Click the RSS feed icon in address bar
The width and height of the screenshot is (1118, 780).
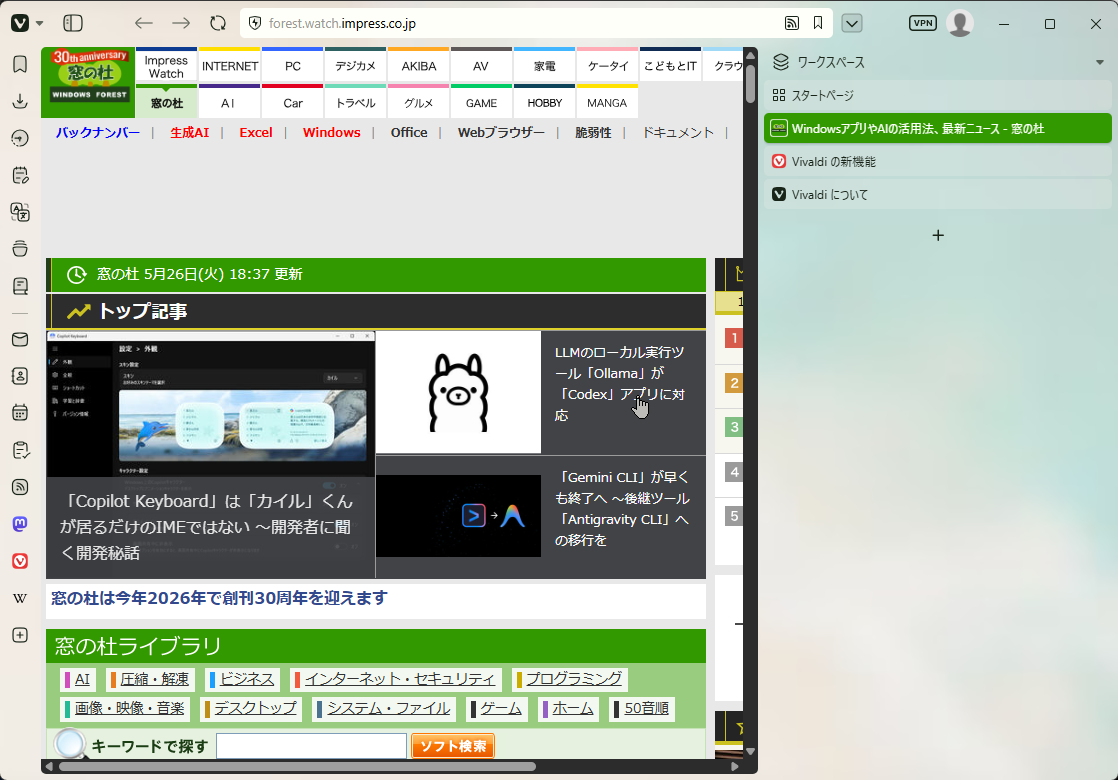click(791, 24)
